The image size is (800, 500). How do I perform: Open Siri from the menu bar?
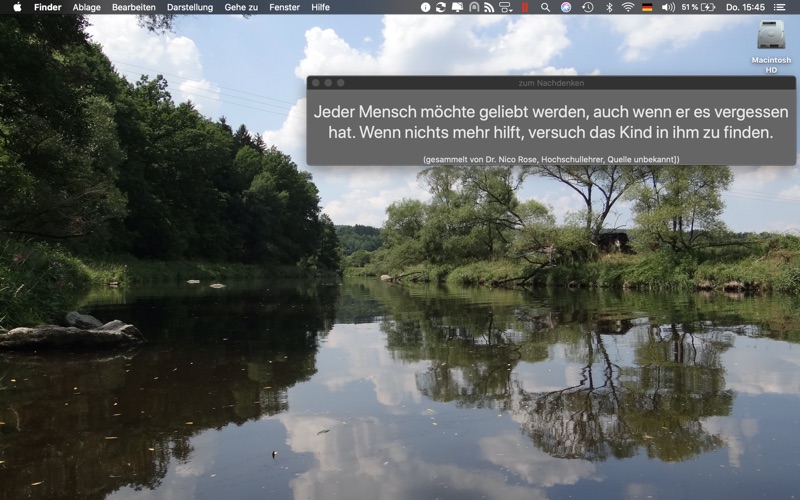click(566, 7)
